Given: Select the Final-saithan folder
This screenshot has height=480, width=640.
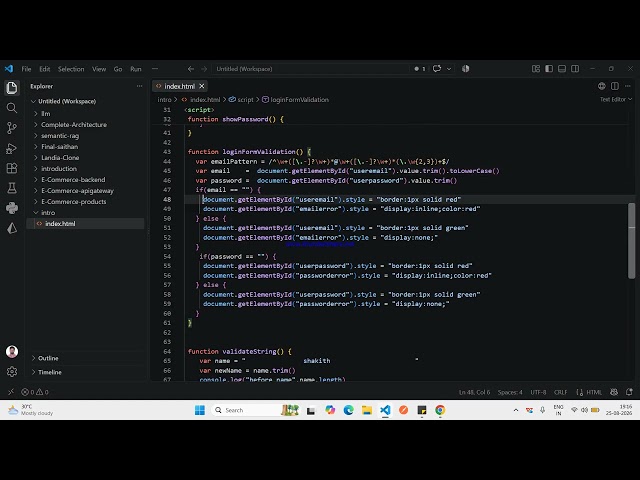Looking at the screenshot, I should click(x=86, y=147).
